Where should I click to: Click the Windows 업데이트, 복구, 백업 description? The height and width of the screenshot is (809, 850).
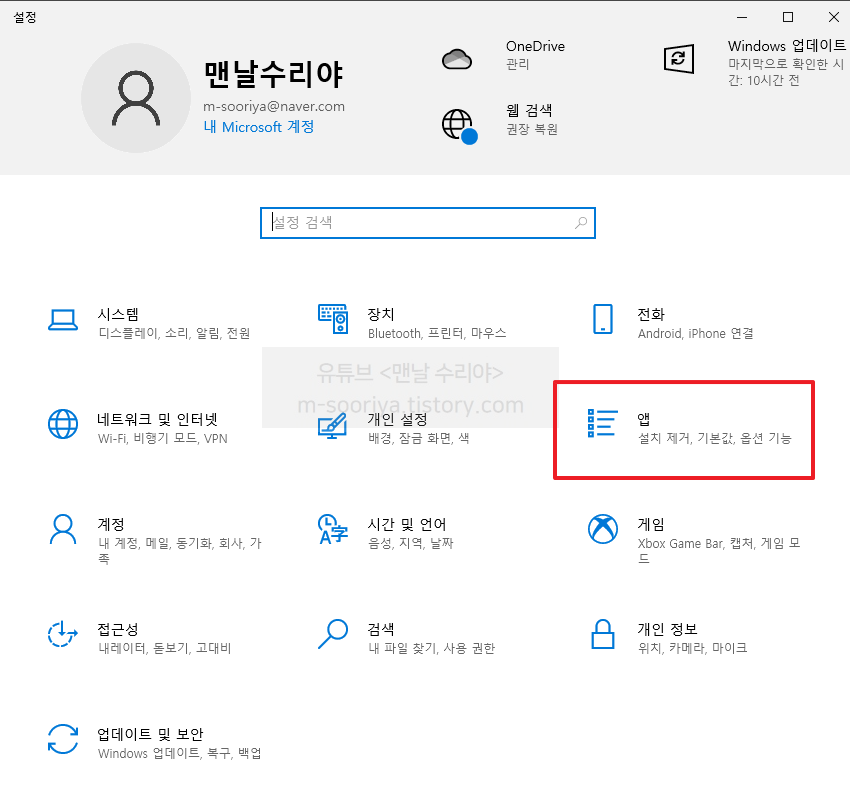179,753
